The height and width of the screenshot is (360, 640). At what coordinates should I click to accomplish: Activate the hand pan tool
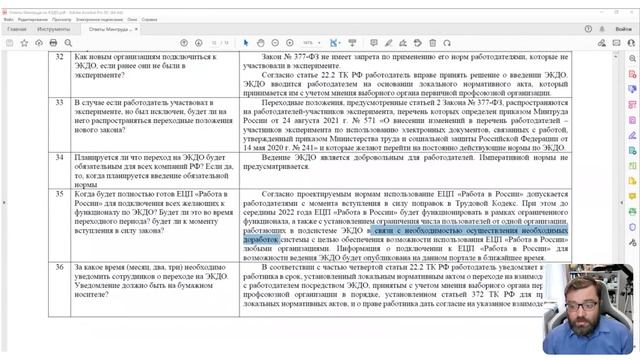click(x=260, y=43)
